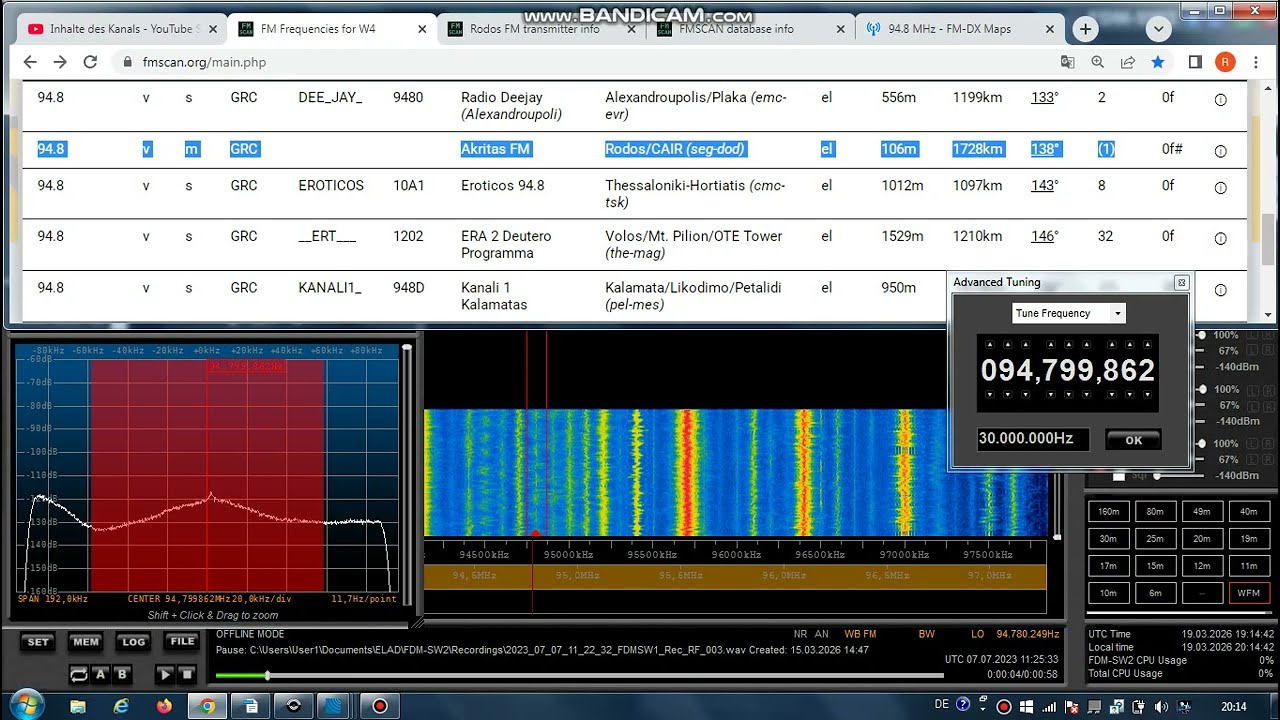The width and height of the screenshot is (1280, 720).
Task: Confirm tuning with OK button
Action: pyautogui.click(x=1133, y=440)
